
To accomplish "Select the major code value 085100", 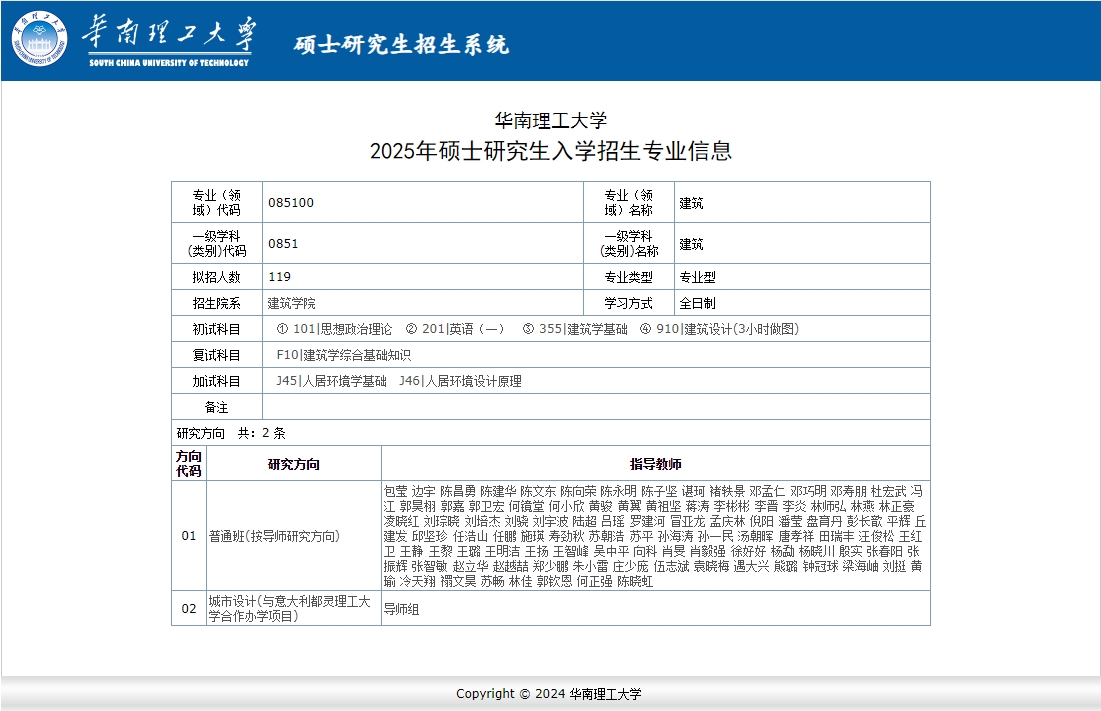I will pyautogui.click(x=291, y=203).
